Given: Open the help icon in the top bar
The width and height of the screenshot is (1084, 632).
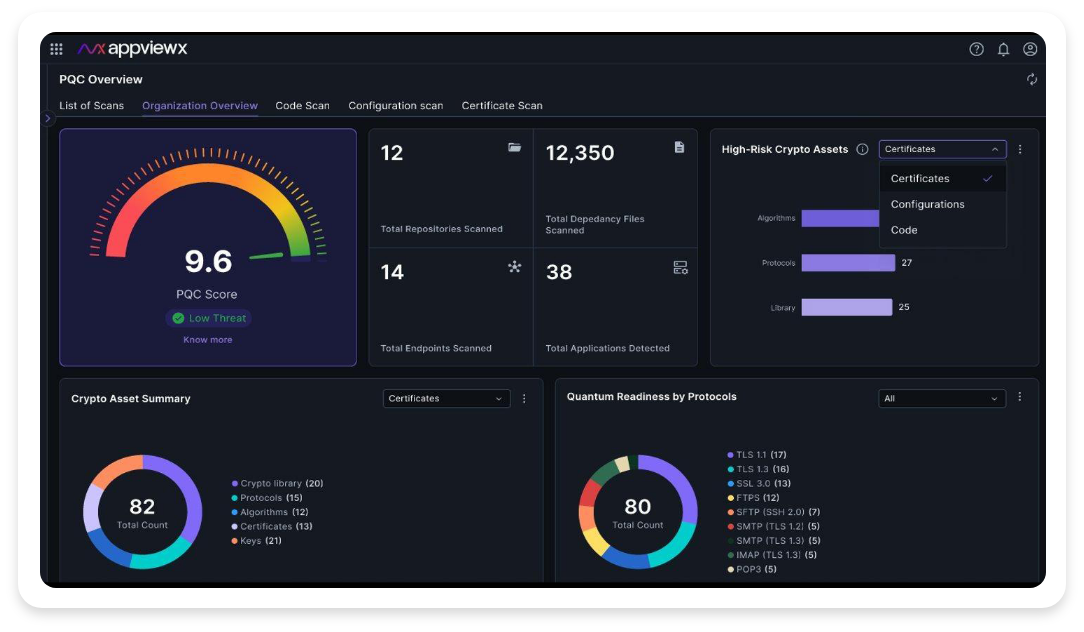Looking at the screenshot, I should click(976, 48).
